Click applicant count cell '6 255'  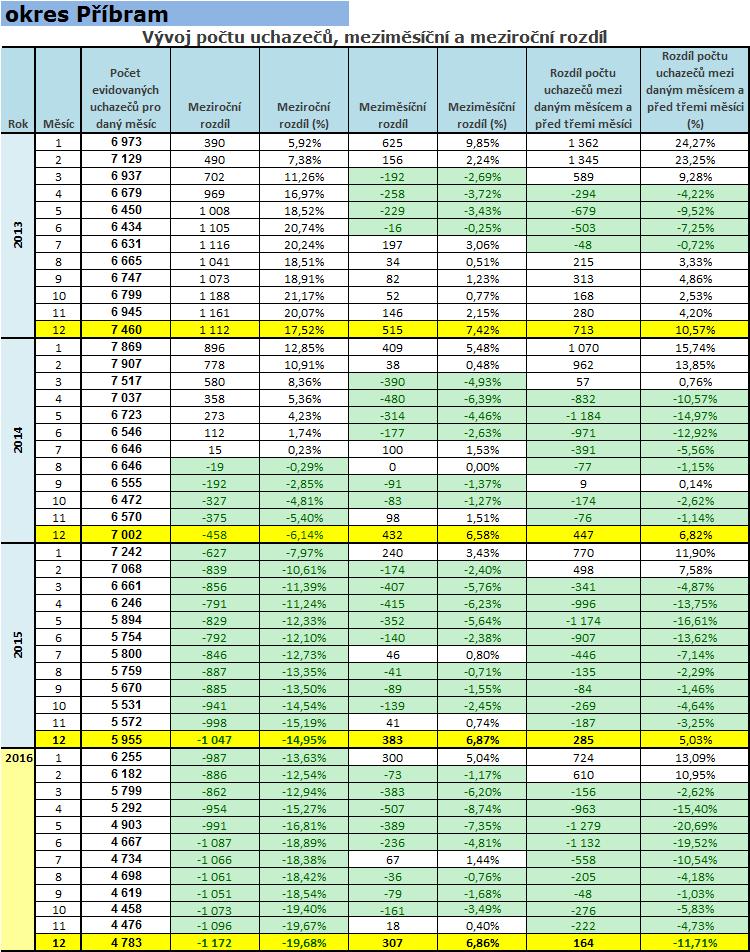(126, 757)
